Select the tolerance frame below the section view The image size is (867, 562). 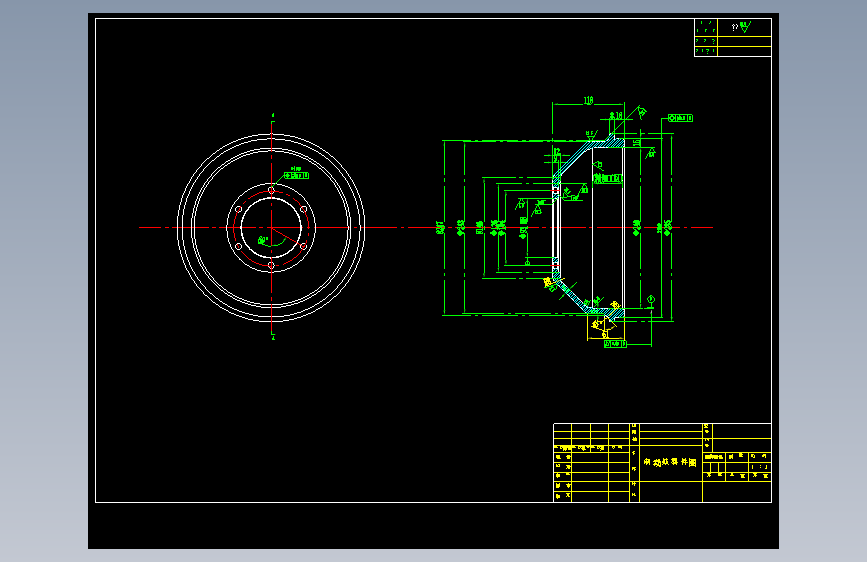[615, 344]
